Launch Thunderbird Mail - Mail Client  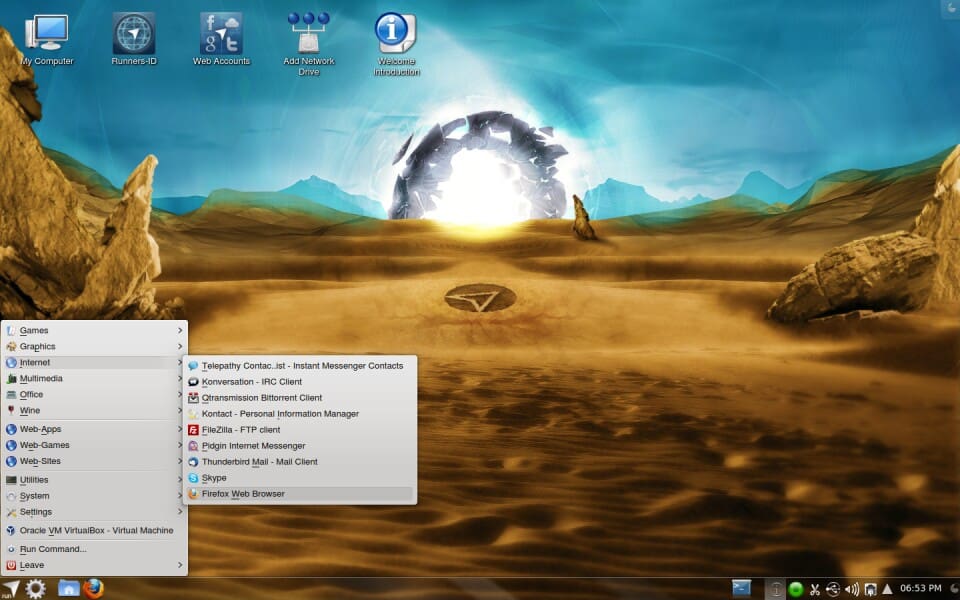coord(300,462)
